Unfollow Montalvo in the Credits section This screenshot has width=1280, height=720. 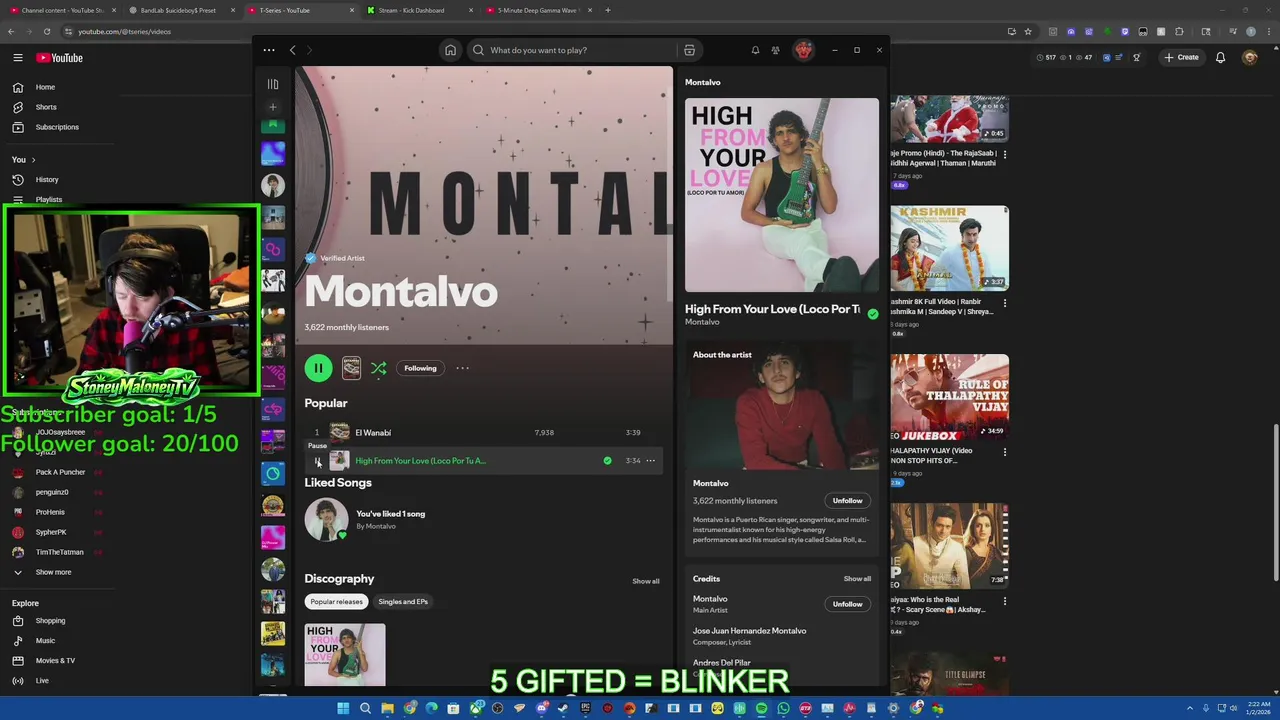pyautogui.click(x=847, y=604)
